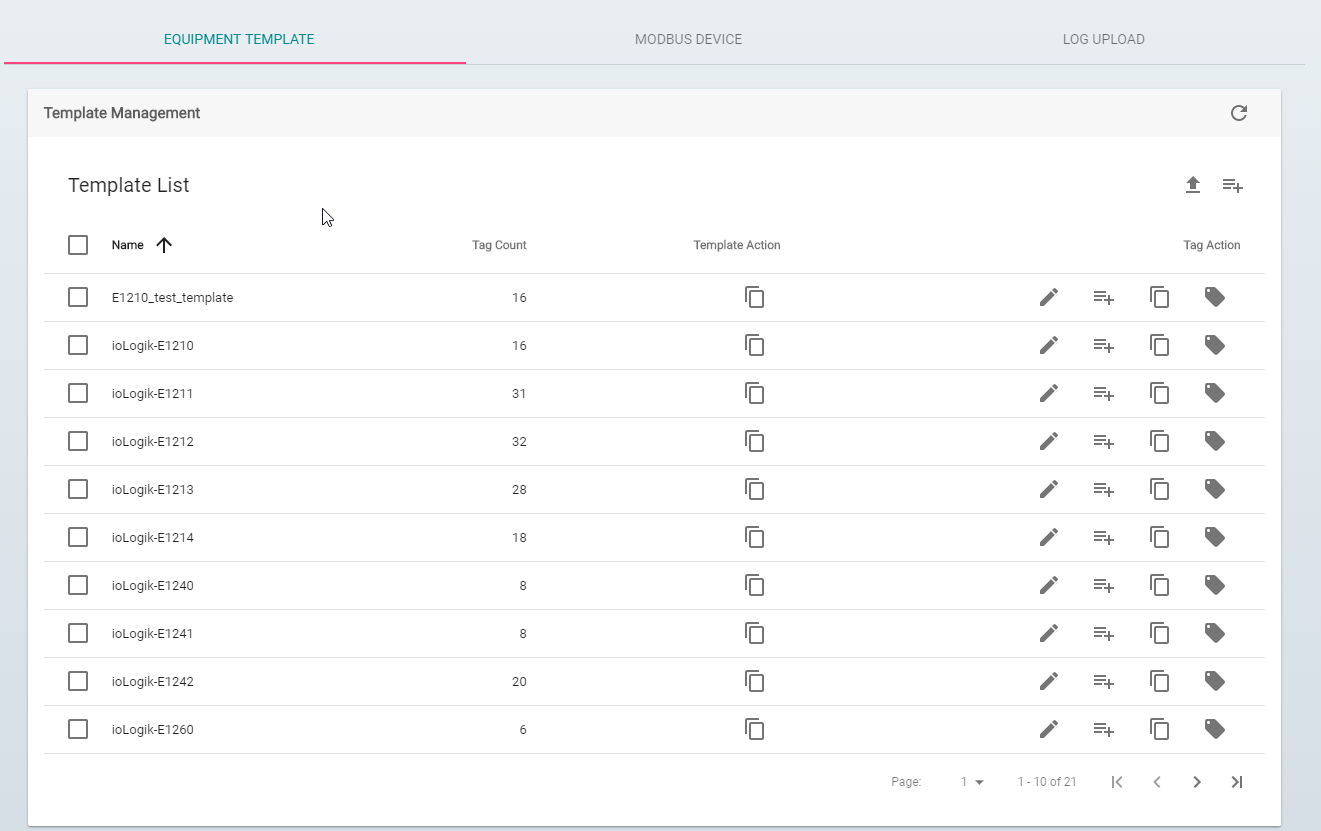
Task: Open the tag label icon for ioLogik-E1260
Action: tap(1215, 729)
